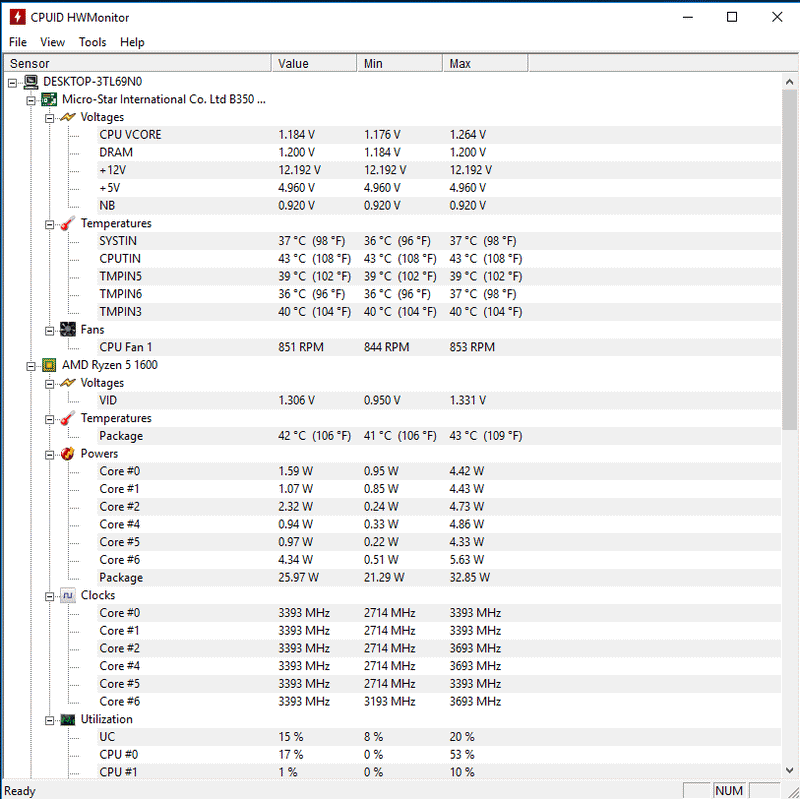This screenshot has width=800, height=799.
Task: Minimize the HWMonitor window
Action: point(688,17)
